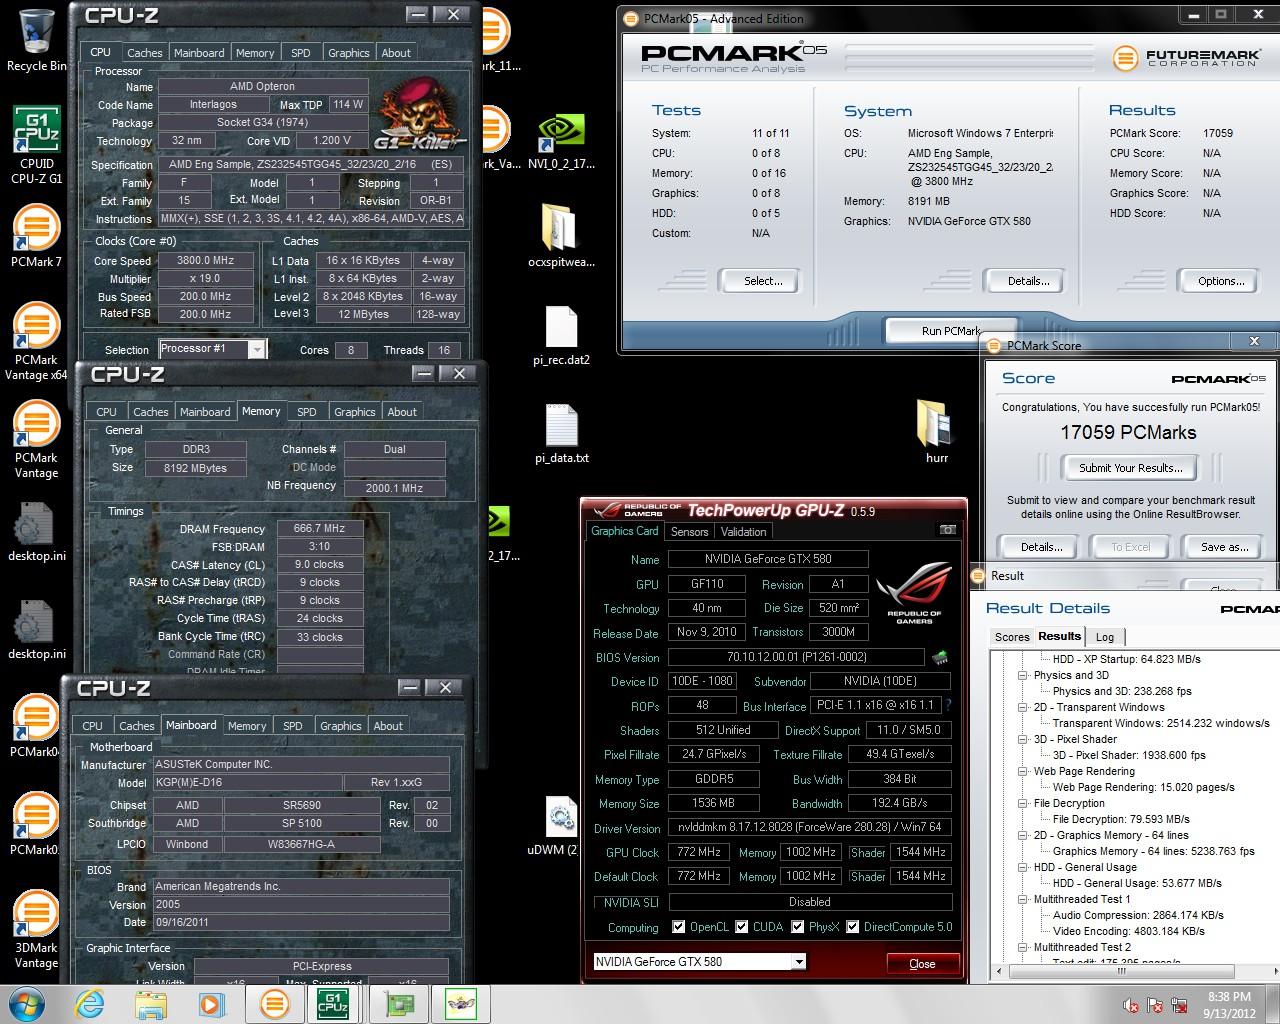Switch to Scores tab in Result Details
The width and height of the screenshot is (1280, 1024).
pyautogui.click(x=1012, y=637)
